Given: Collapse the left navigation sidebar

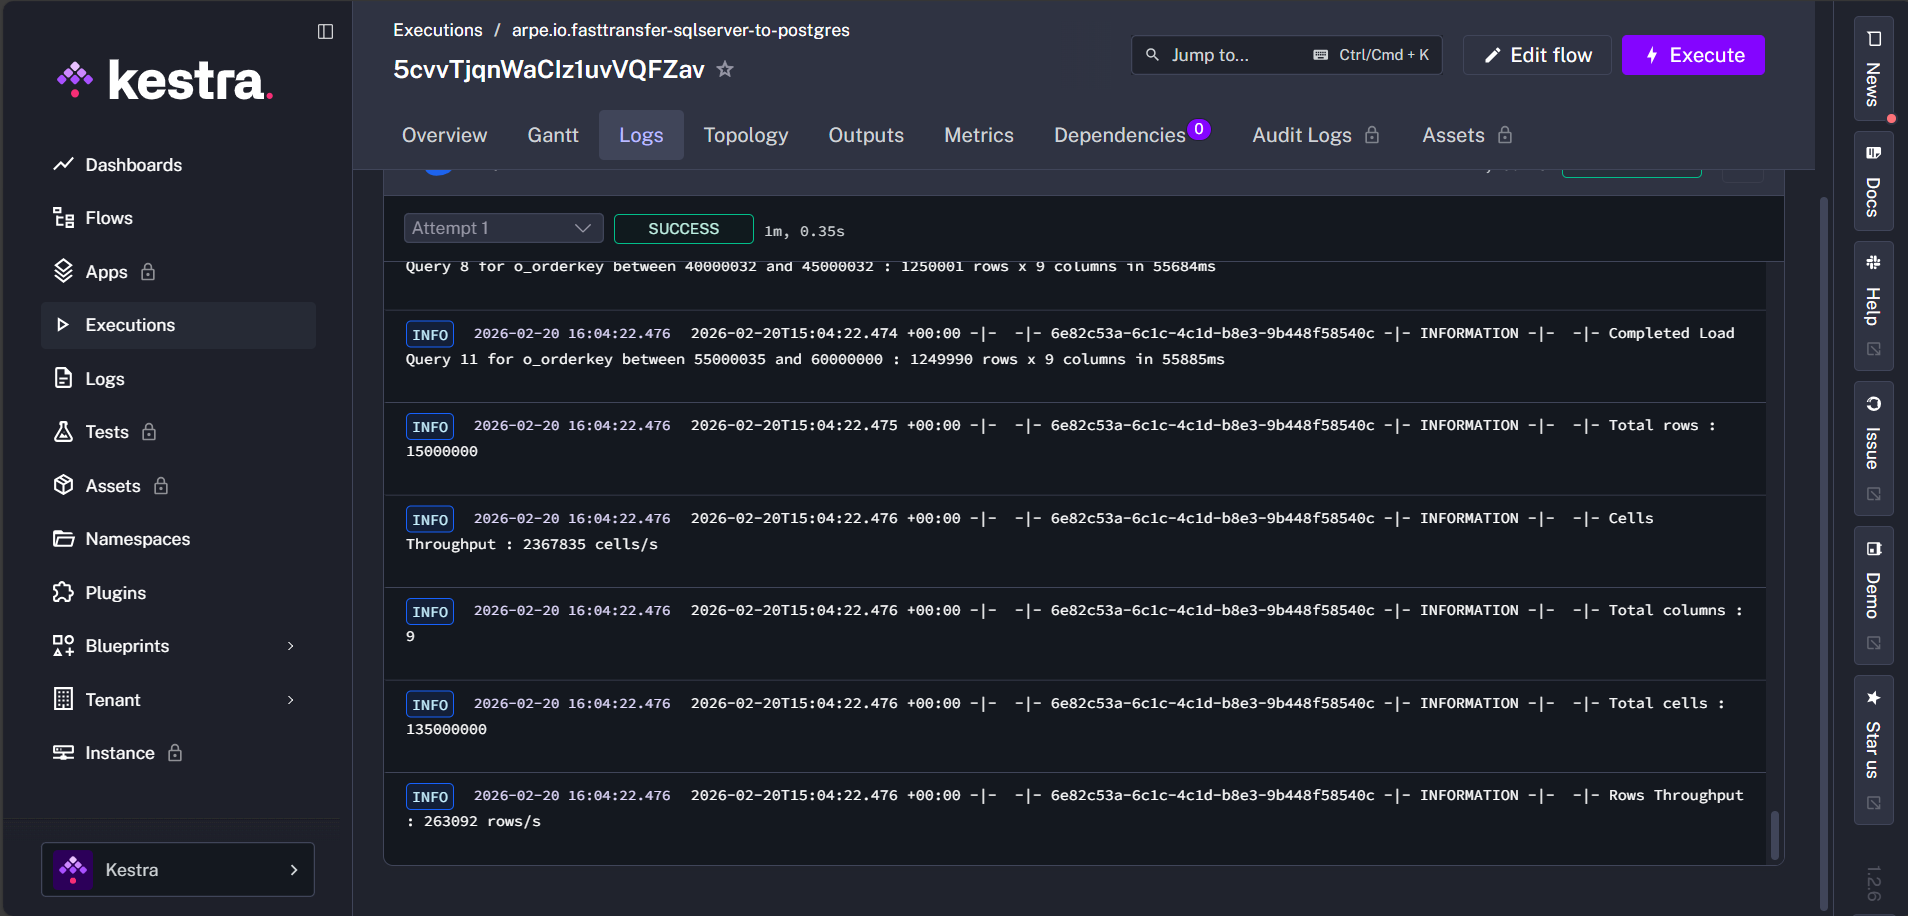Looking at the screenshot, I should [325, 31].
